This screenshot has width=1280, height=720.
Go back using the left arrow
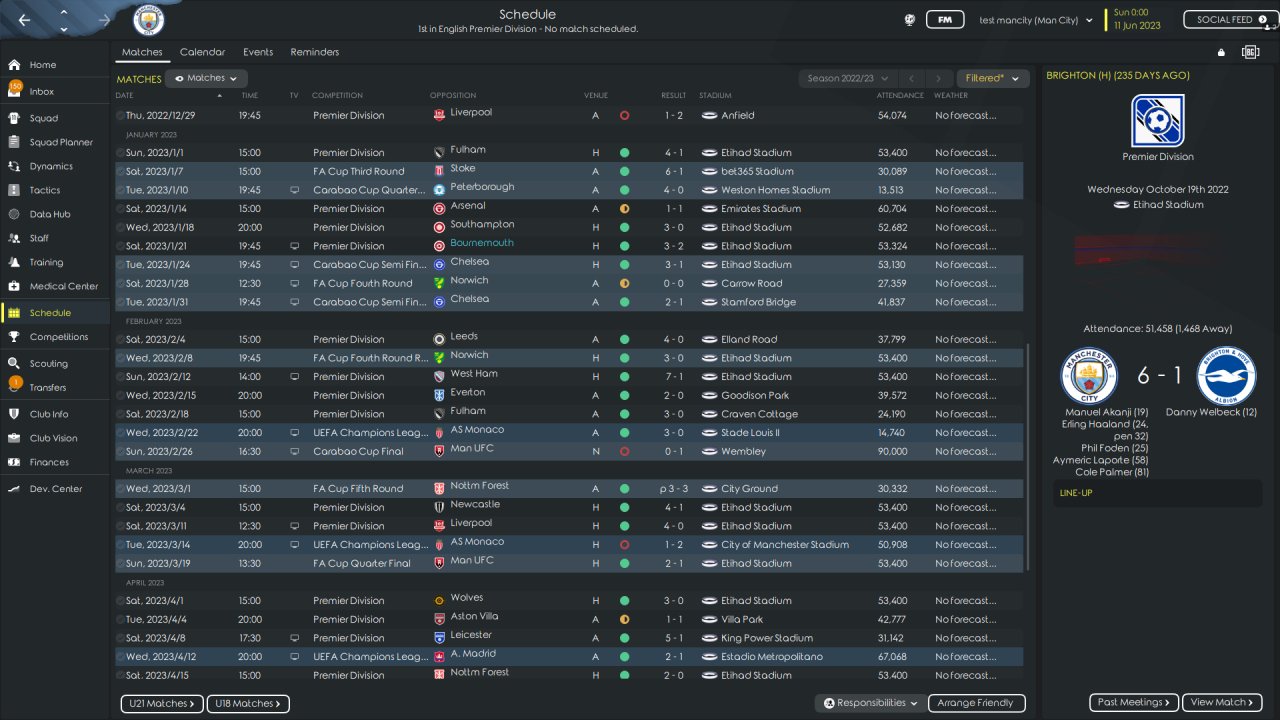[x=24, y=20]
